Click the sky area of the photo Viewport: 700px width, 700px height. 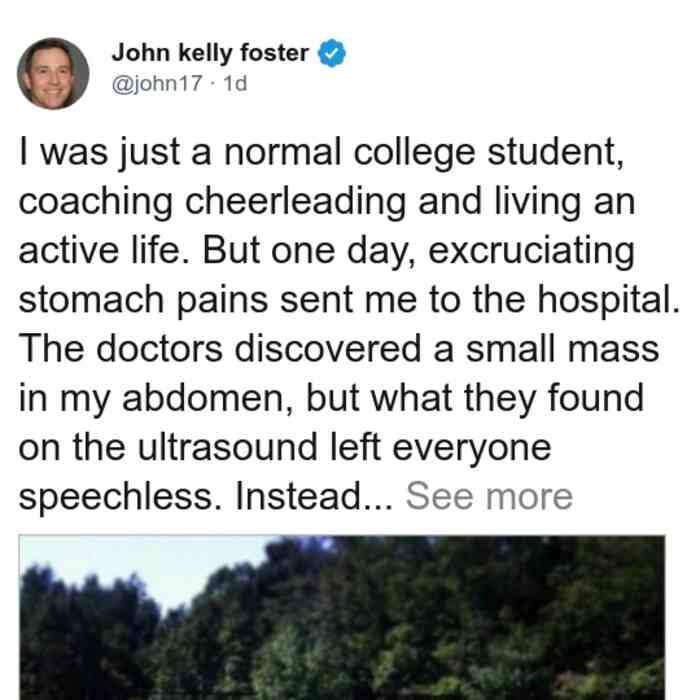click(x=147, y=562)
